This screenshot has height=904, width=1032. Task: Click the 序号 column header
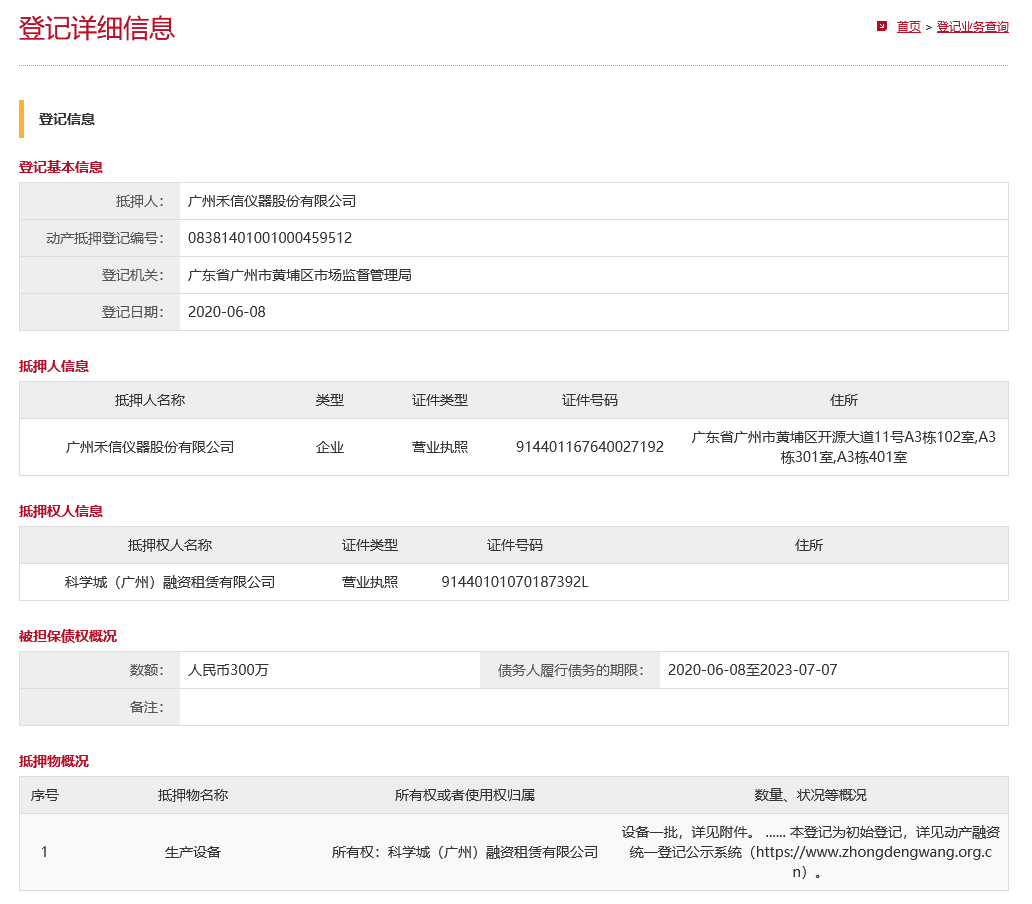tap(45, 795)
